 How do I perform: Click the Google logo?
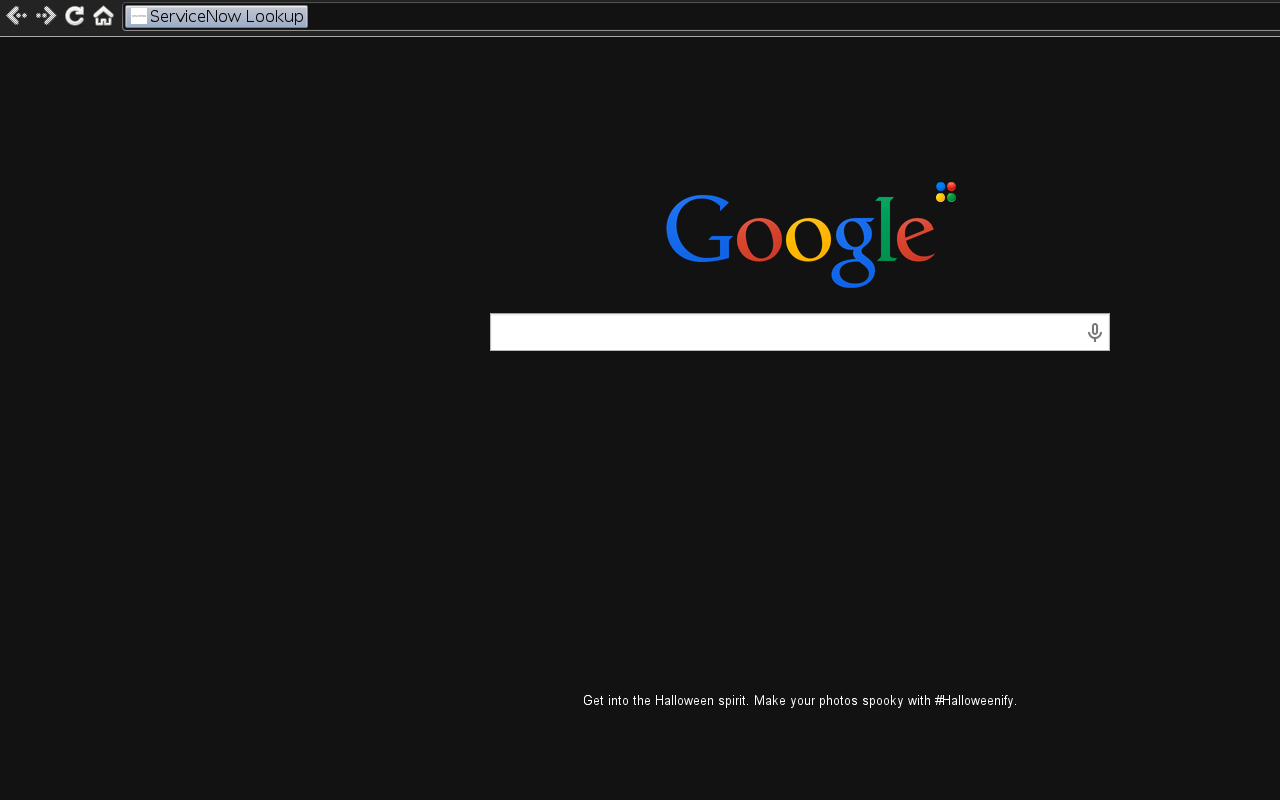(800, 240)
